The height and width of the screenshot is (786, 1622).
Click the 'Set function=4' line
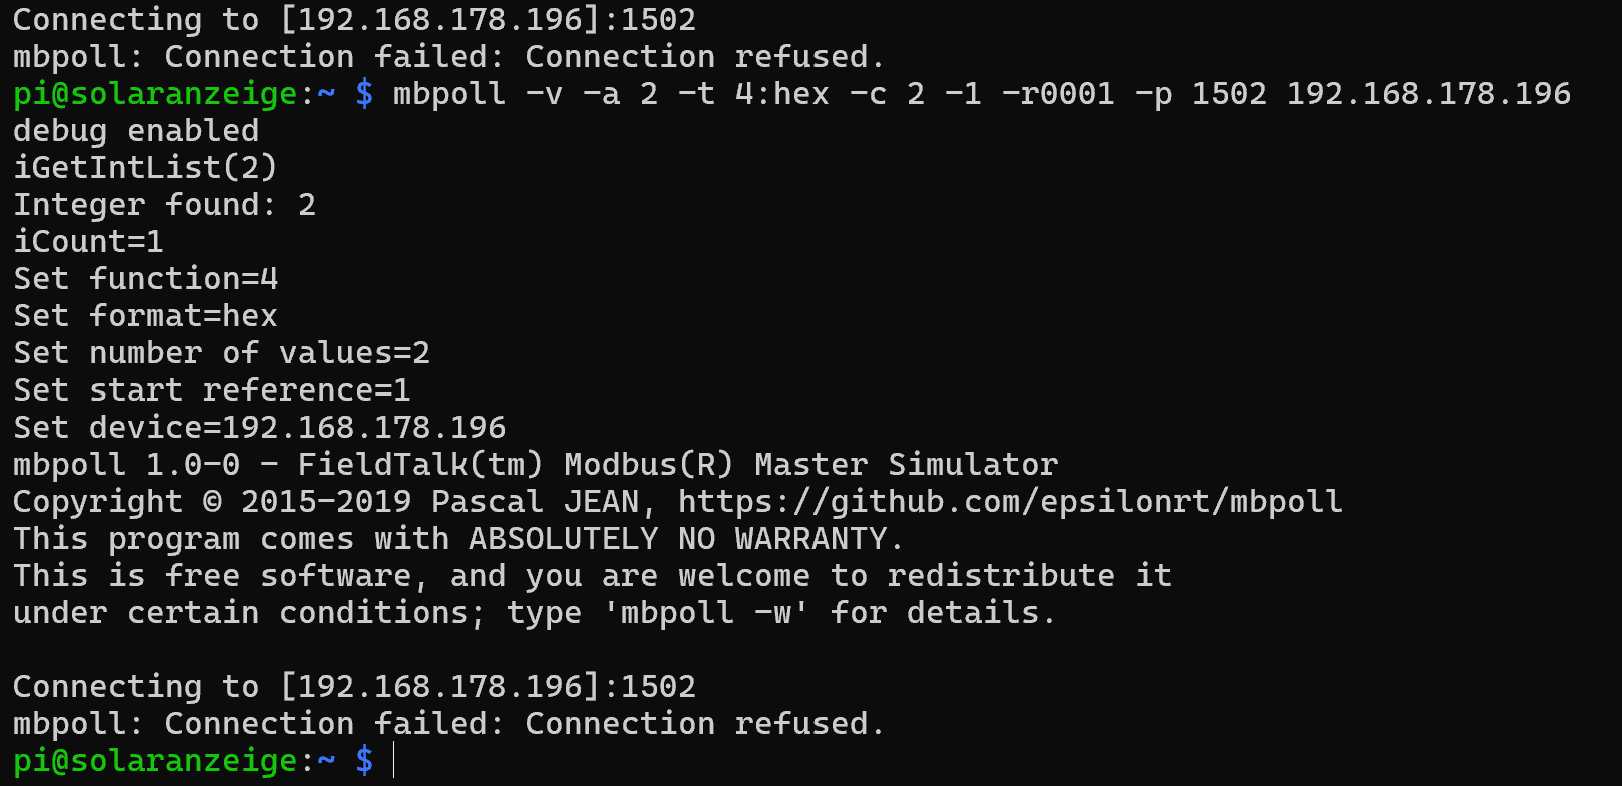(145, 279)
